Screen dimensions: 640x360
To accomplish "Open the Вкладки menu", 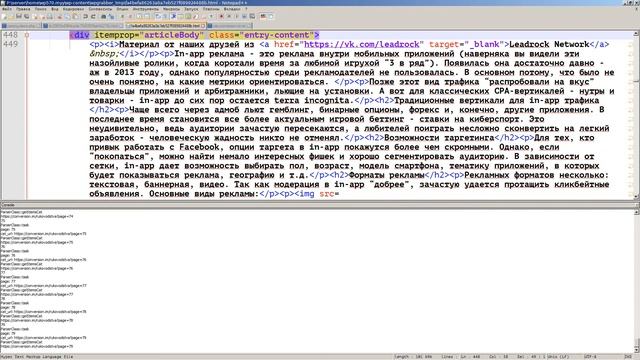I will pos(232,9).
